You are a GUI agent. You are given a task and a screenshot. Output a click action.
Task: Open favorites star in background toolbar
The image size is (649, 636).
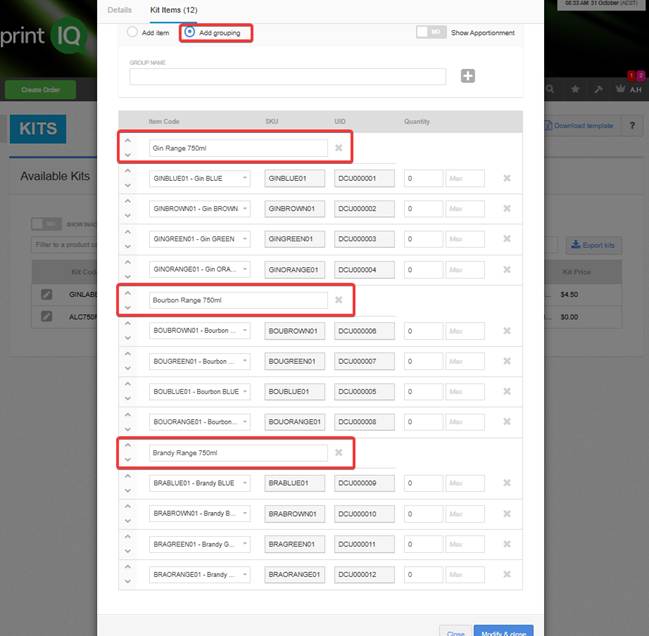tap(575, 89)
